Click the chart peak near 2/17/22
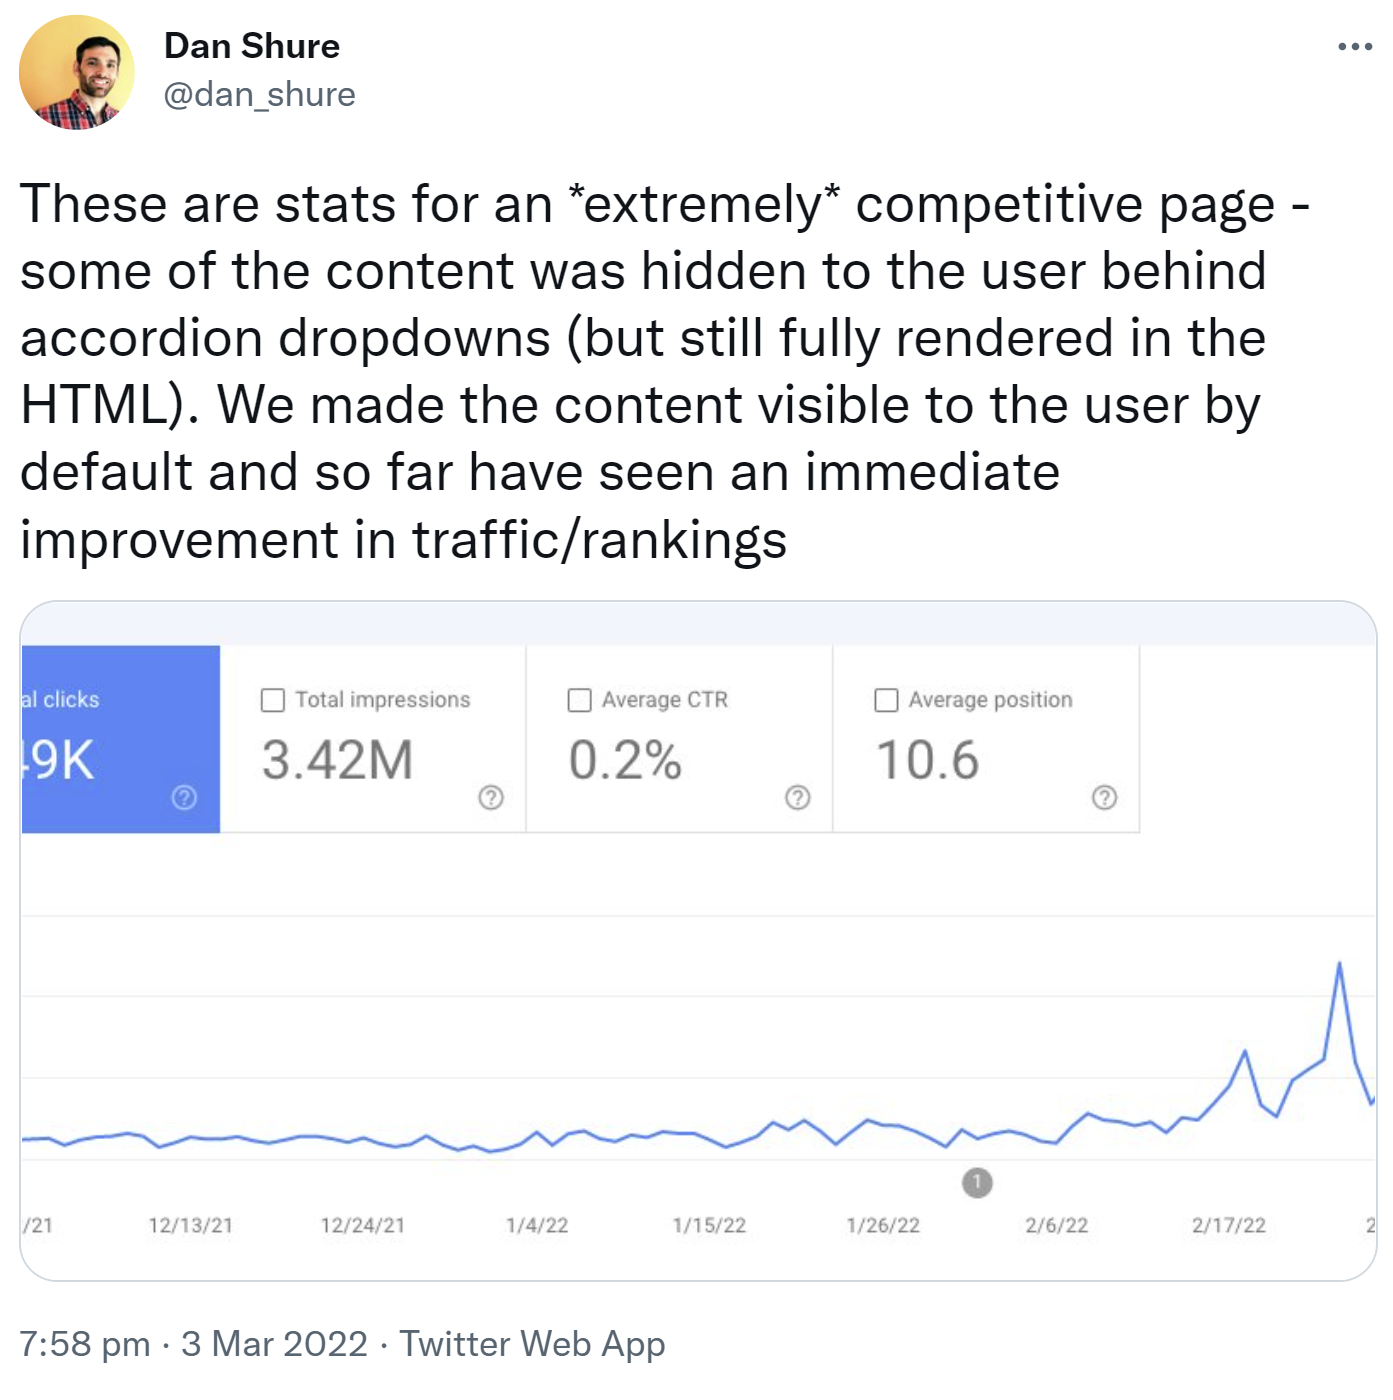 click(1339, 963)
